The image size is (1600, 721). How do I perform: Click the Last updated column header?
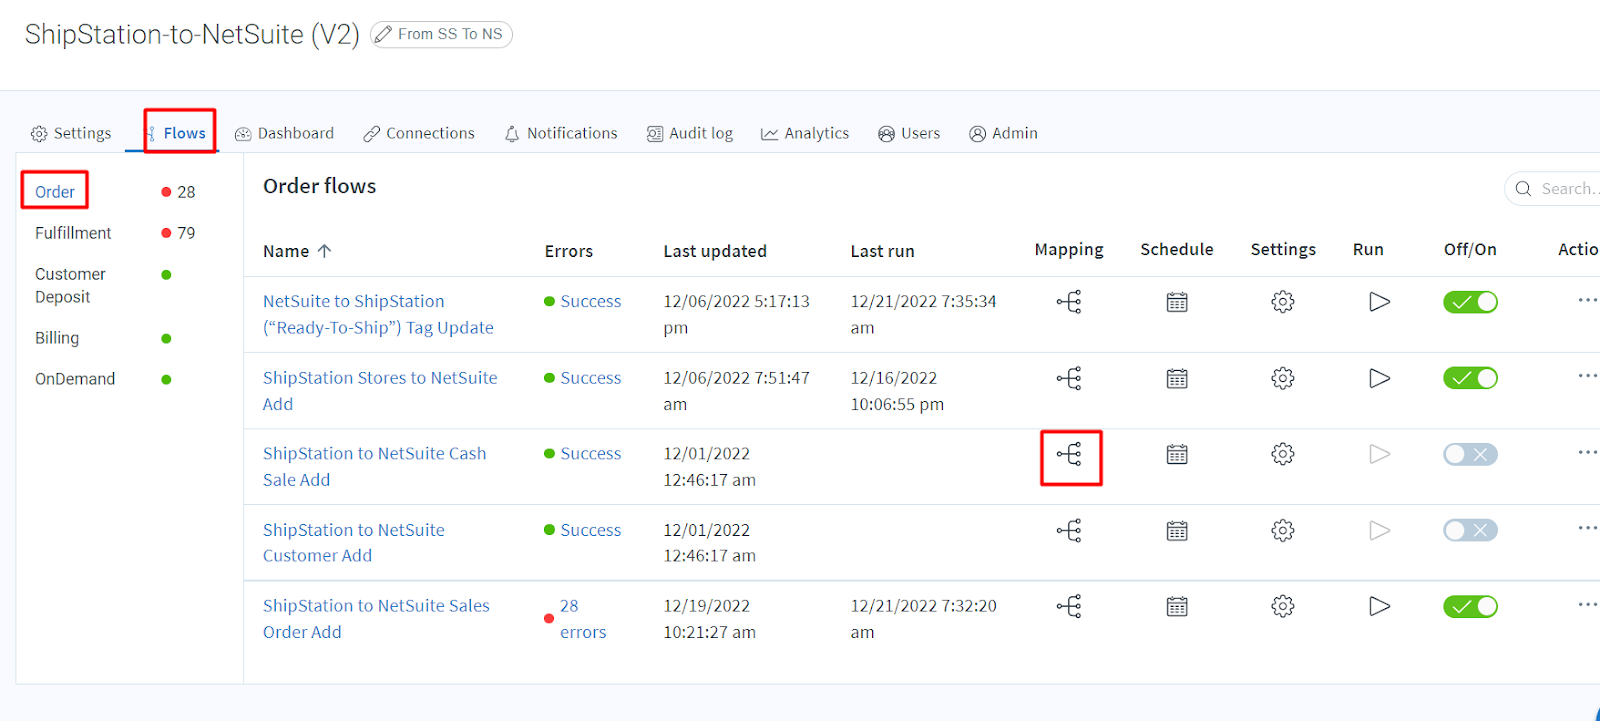coord(715,251)
